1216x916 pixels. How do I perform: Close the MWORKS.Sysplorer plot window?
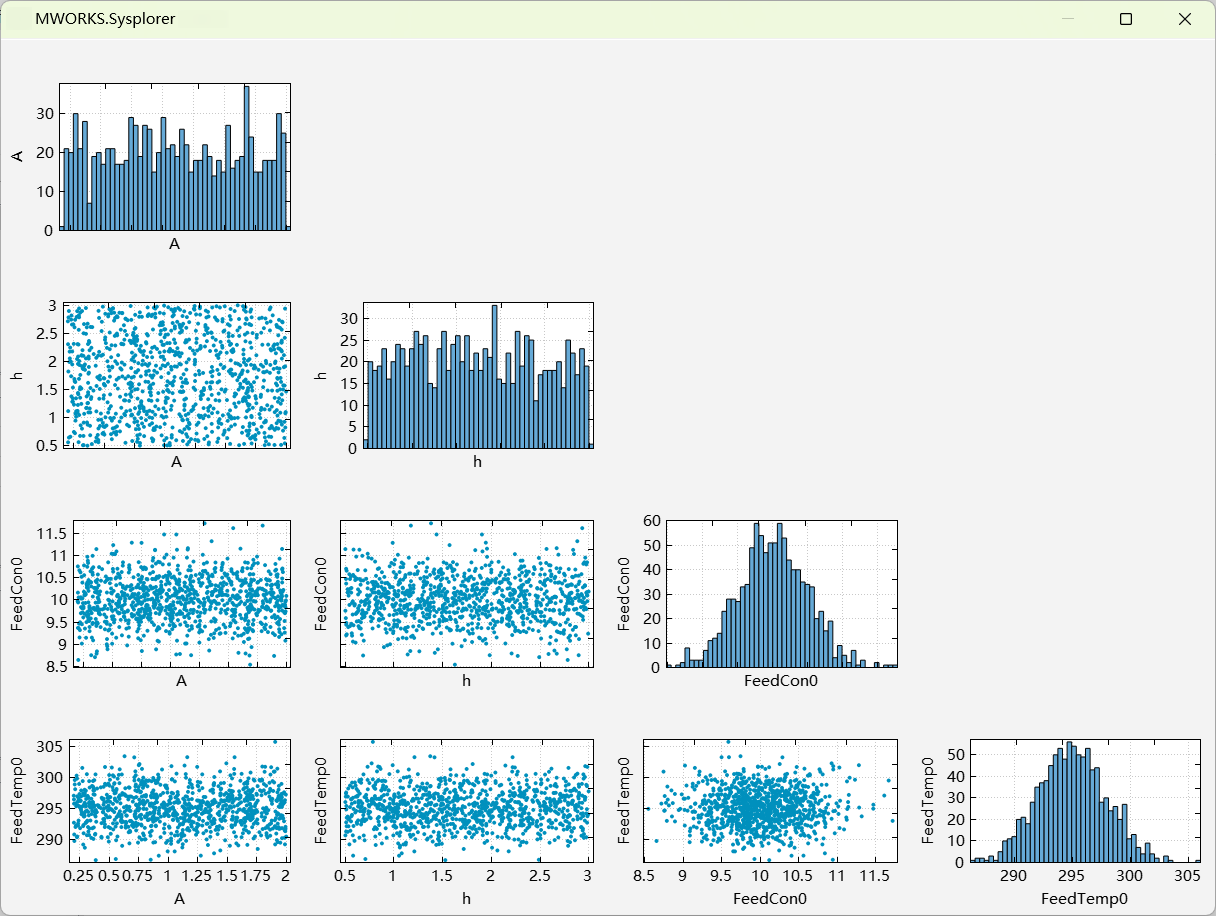(x=1185, y=19)
